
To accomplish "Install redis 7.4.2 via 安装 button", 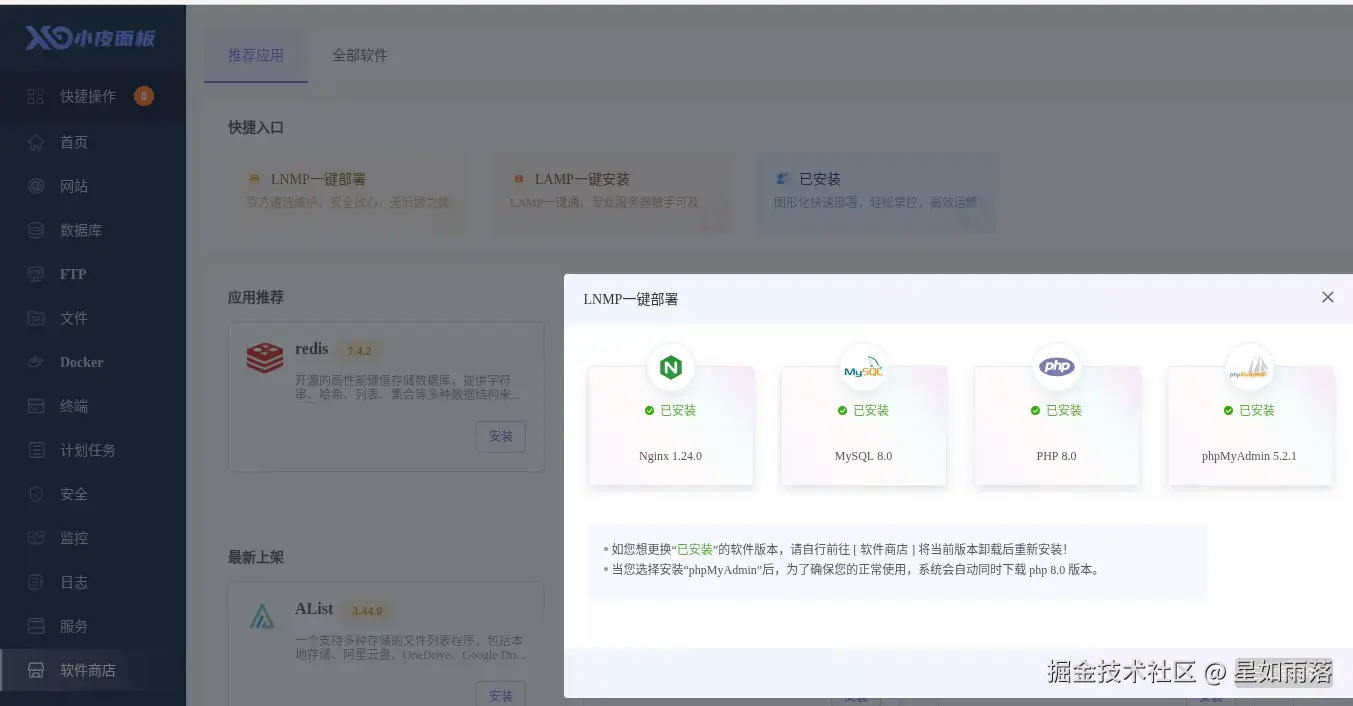I will point(500,437).
